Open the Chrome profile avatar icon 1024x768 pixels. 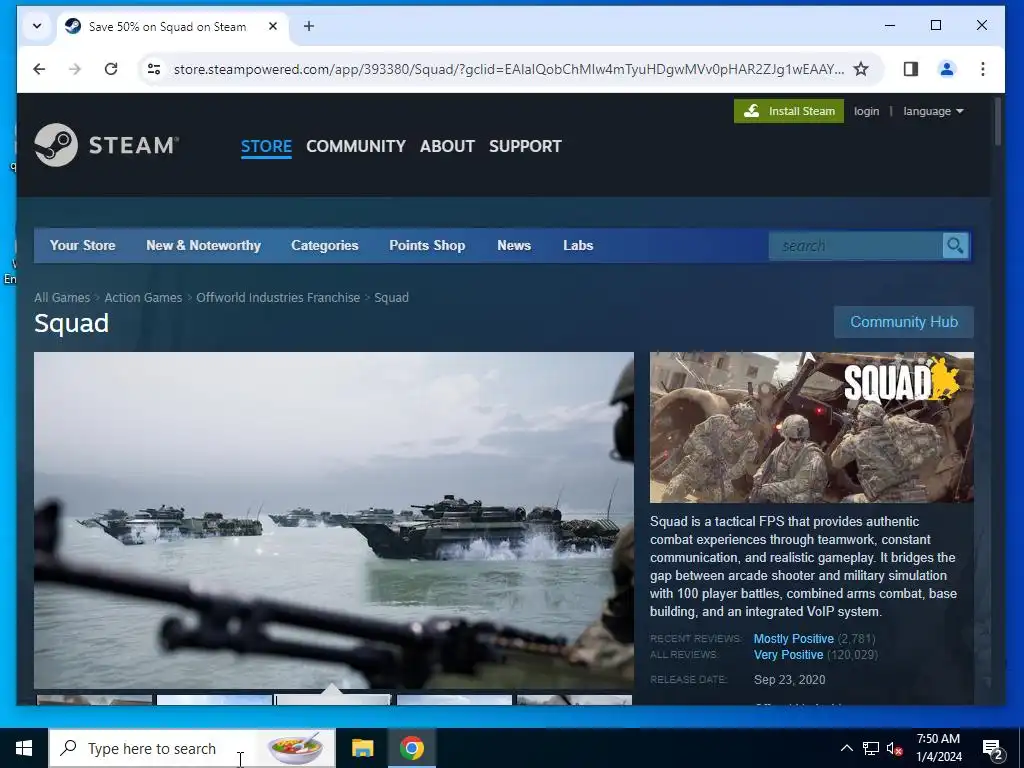(947, 69)
